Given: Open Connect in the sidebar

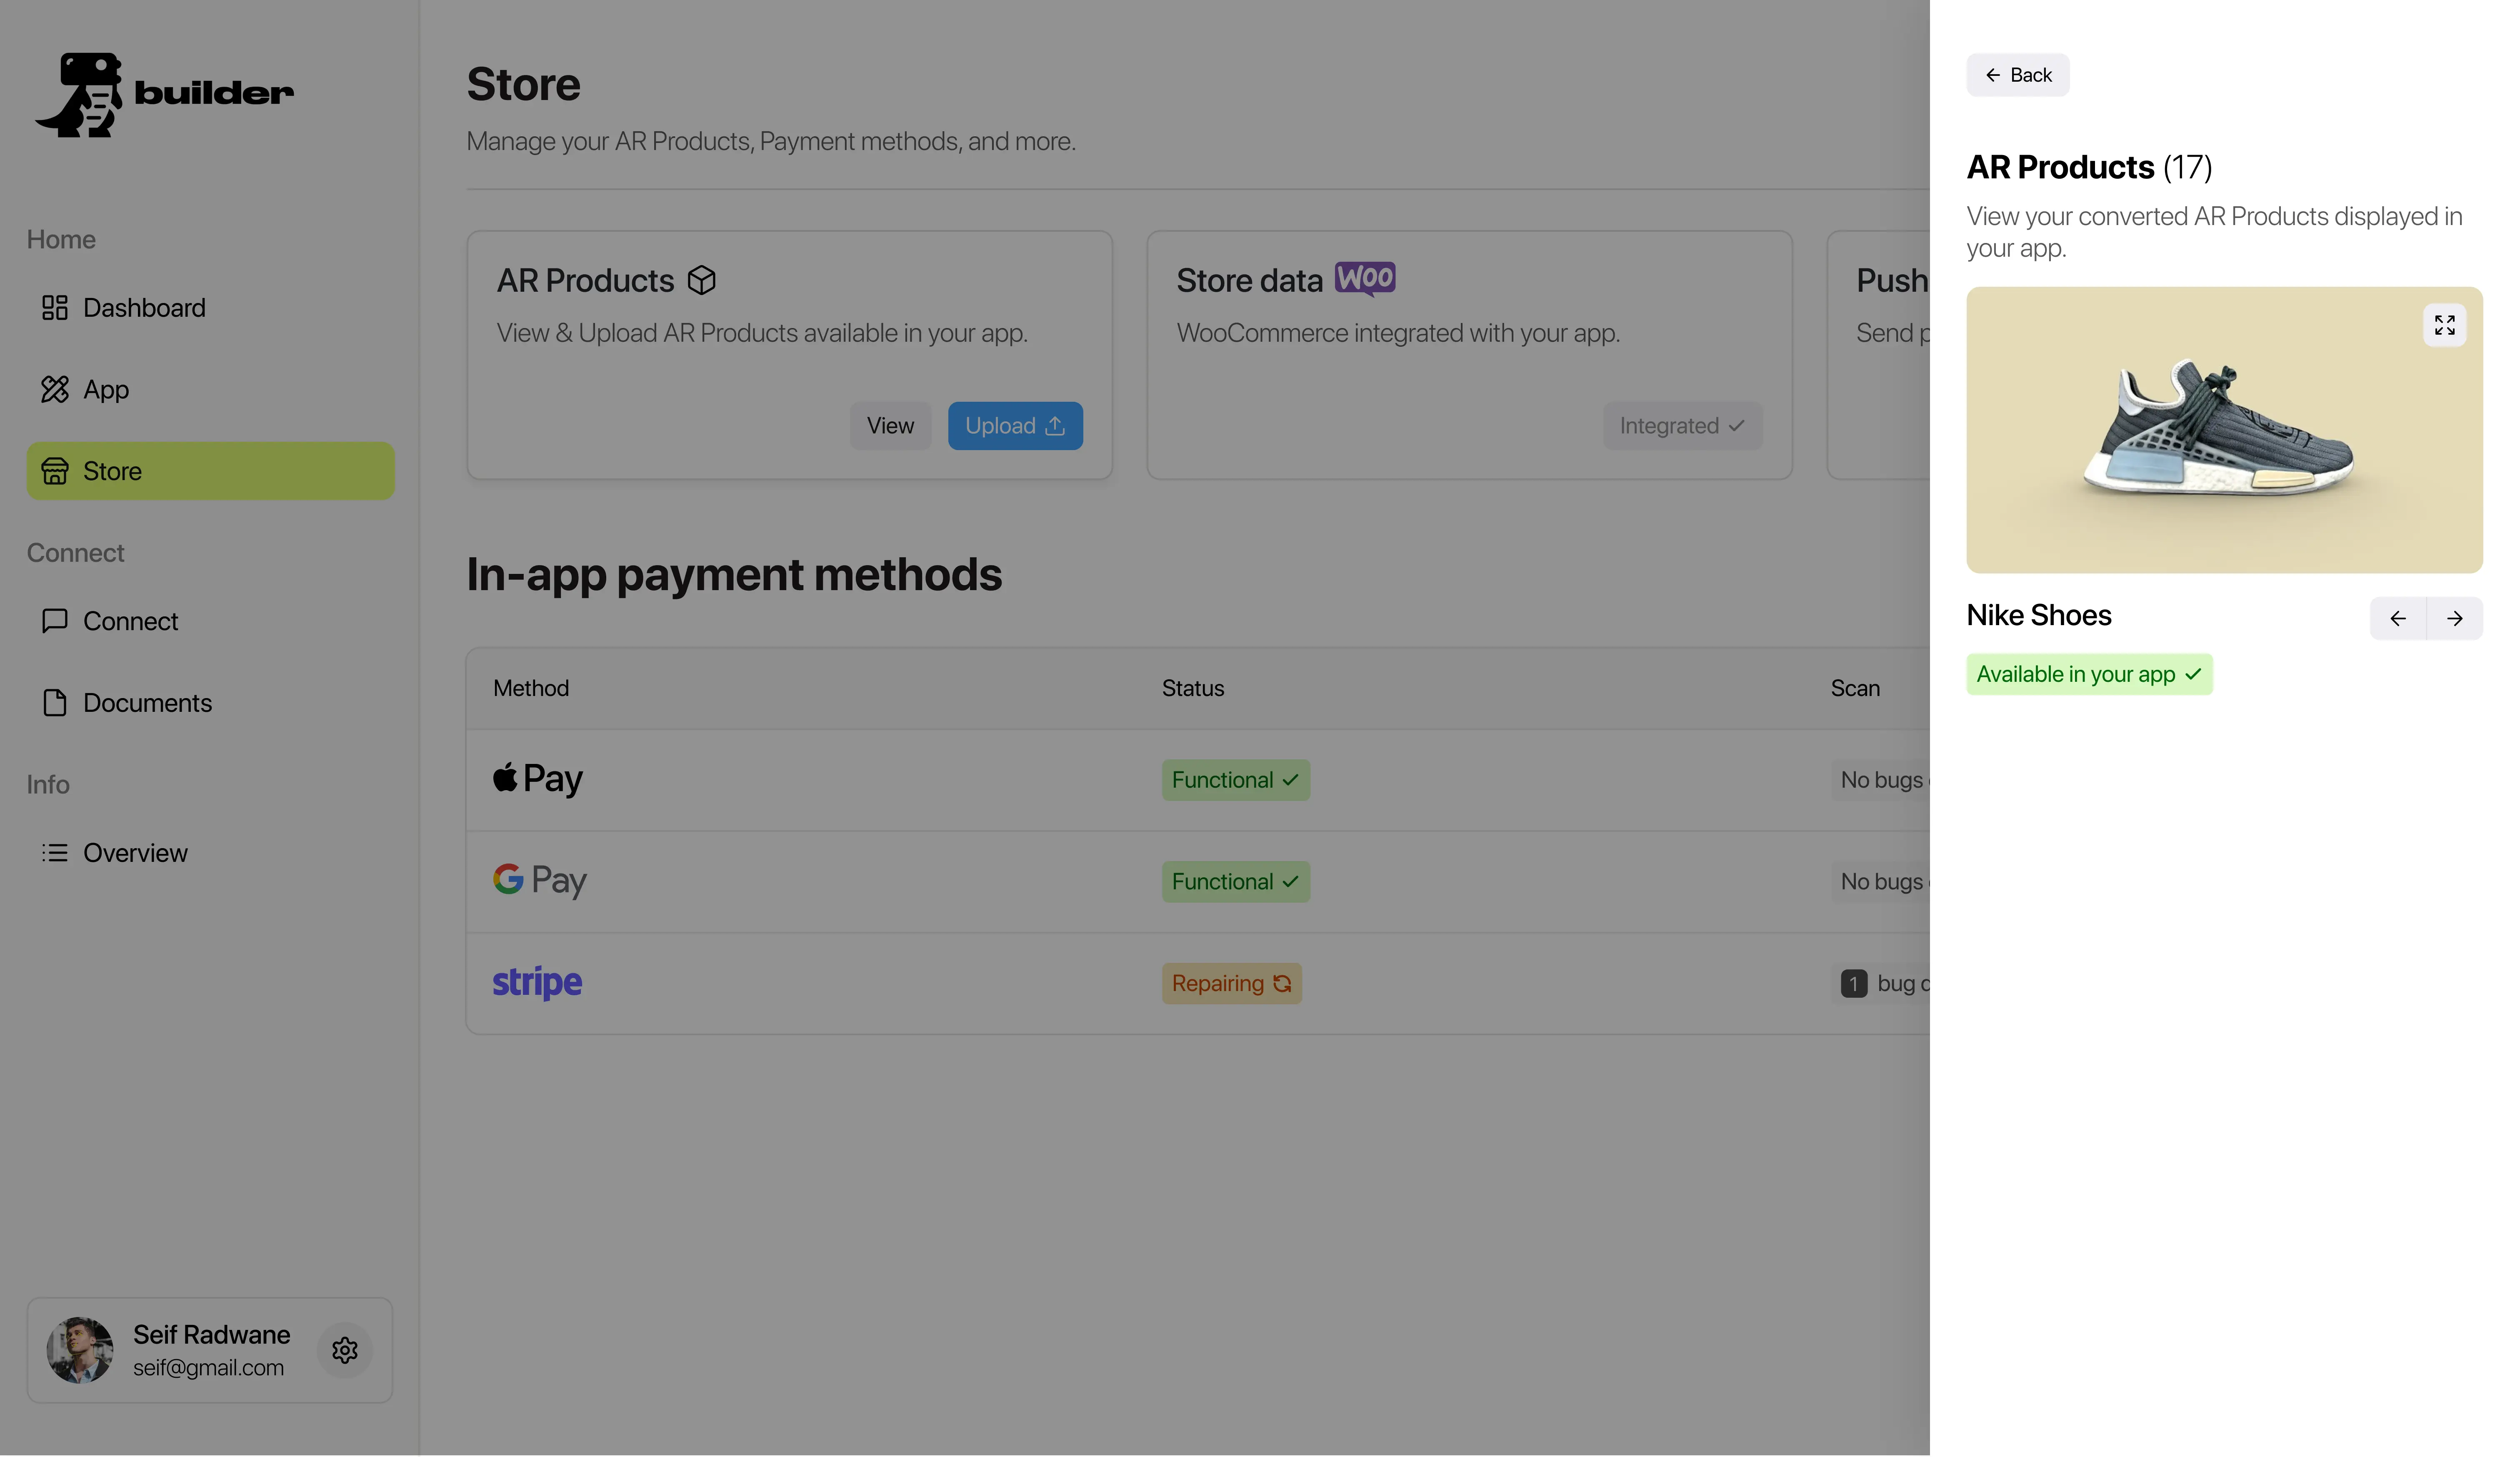Looking at the screenshot, I should (x=130, y=622).
